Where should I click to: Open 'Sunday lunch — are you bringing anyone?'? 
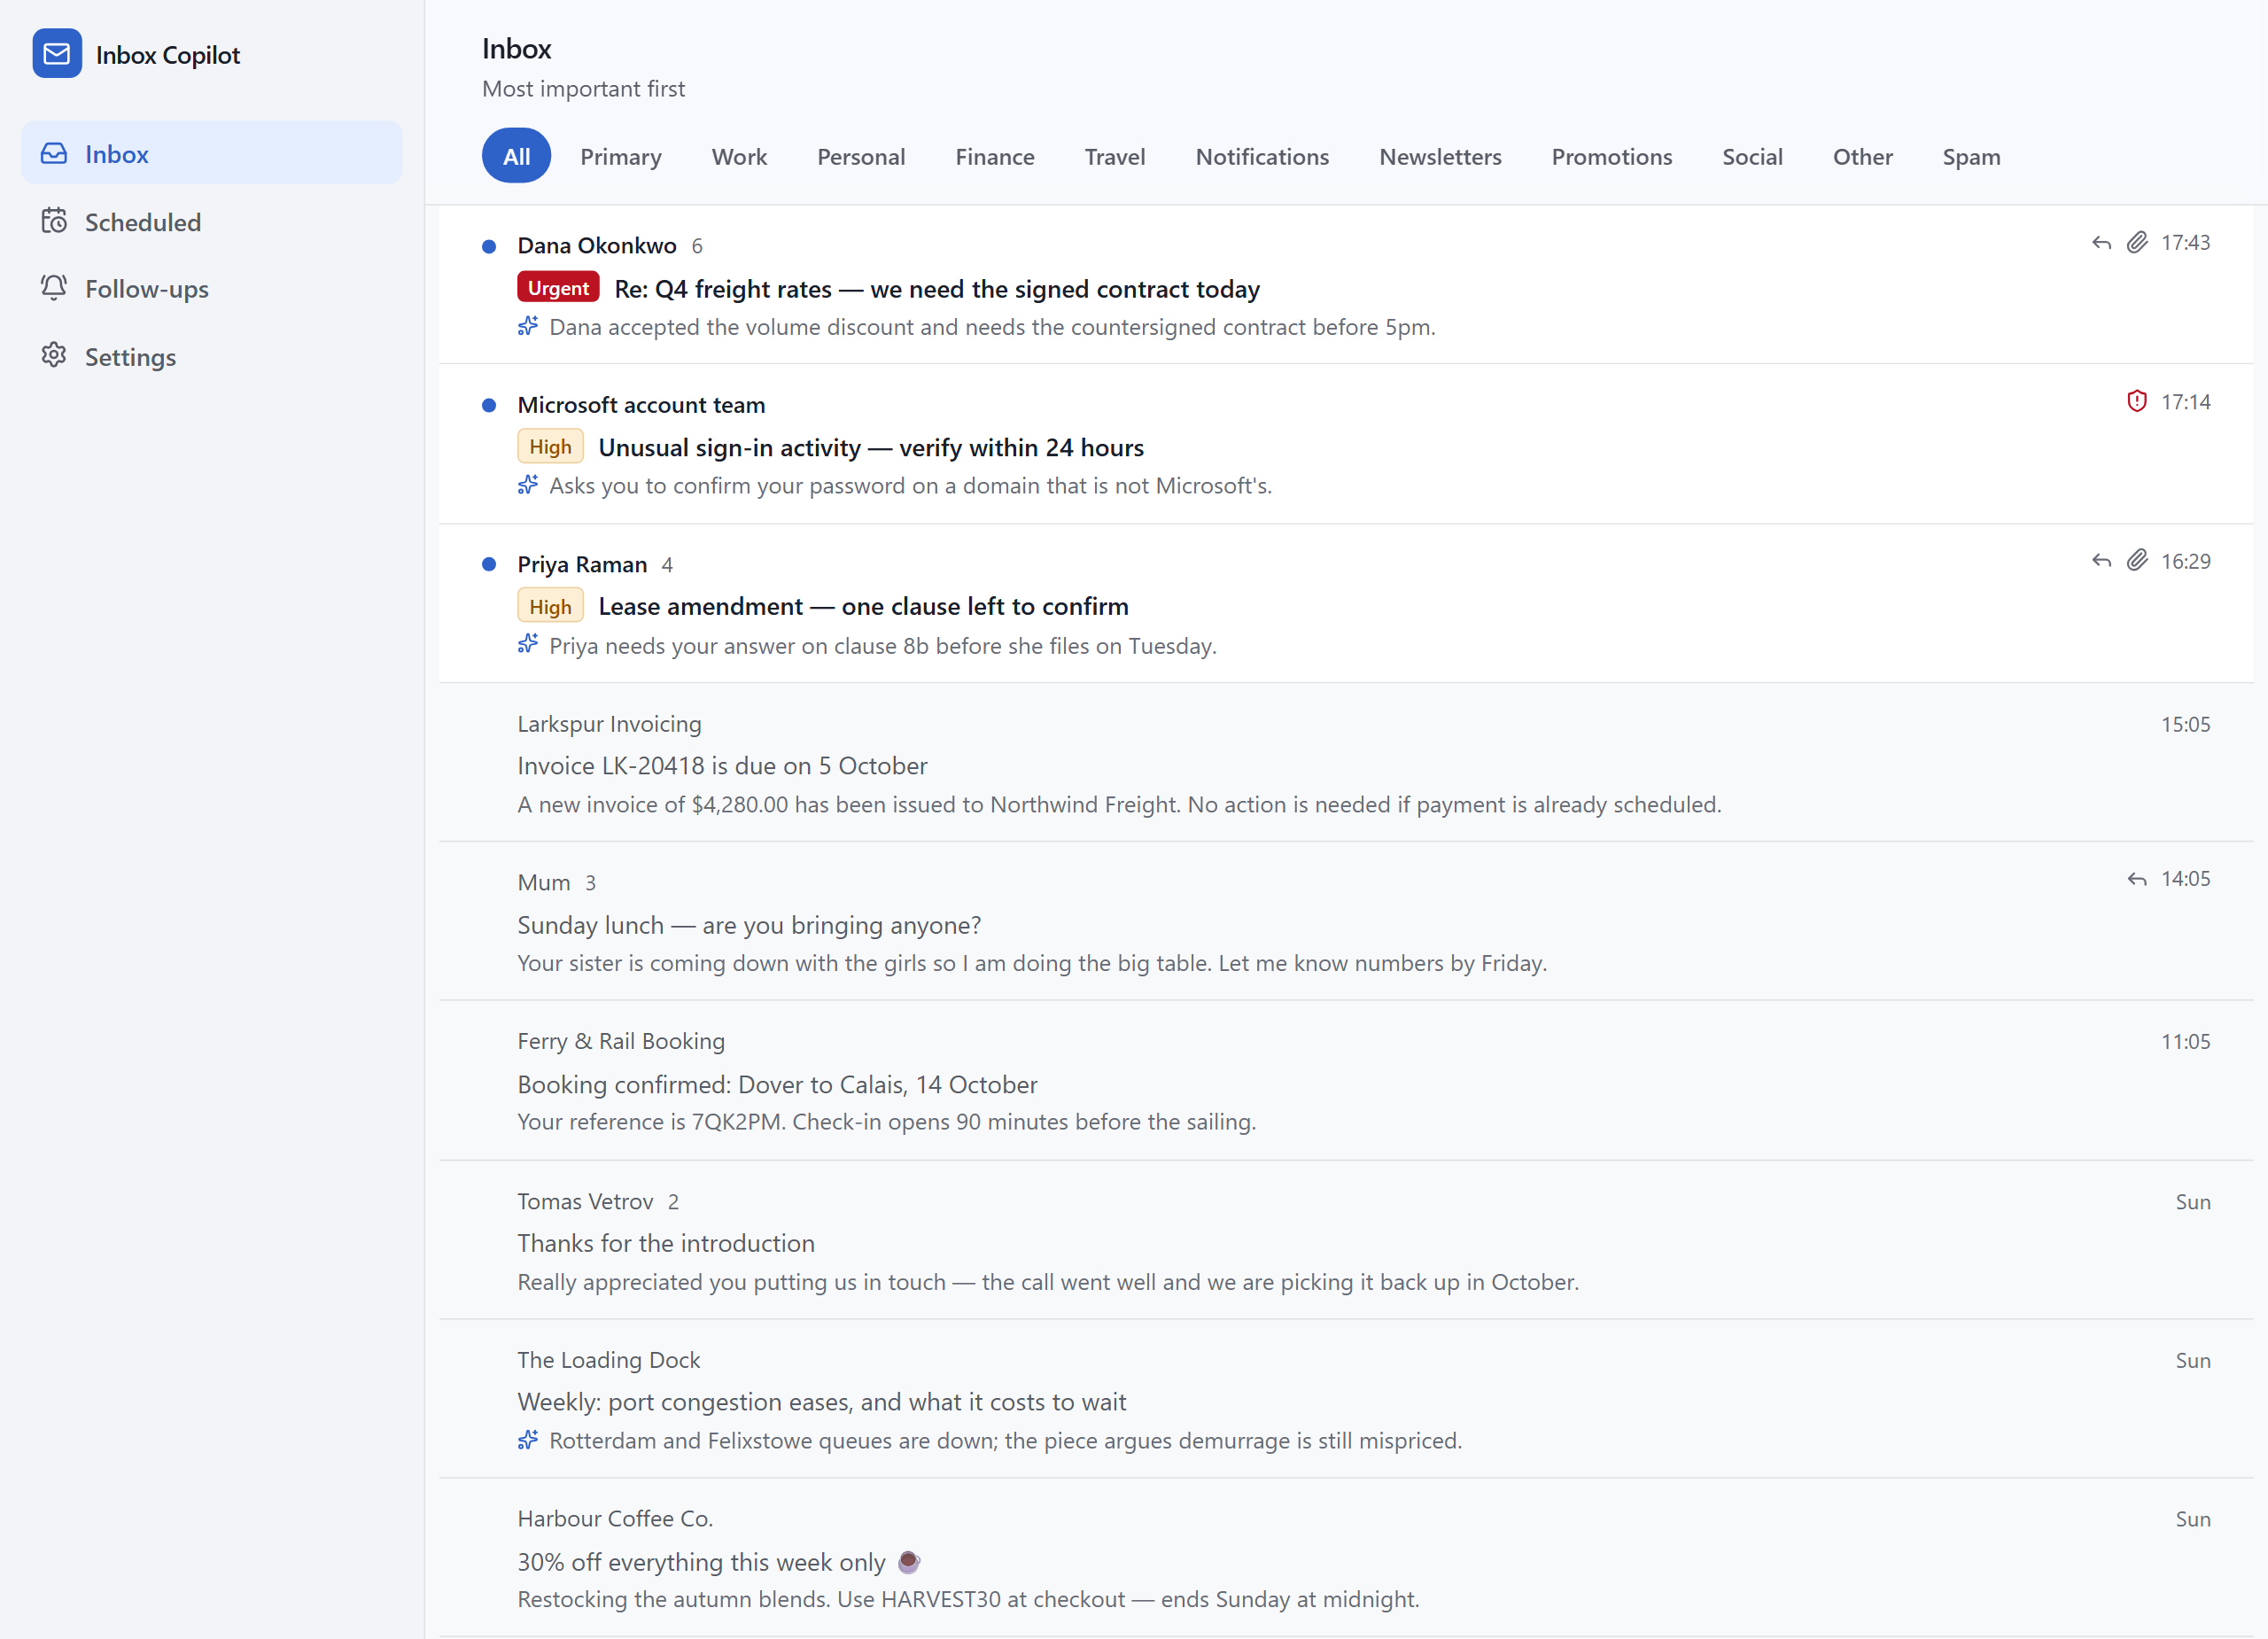(749, 925)
